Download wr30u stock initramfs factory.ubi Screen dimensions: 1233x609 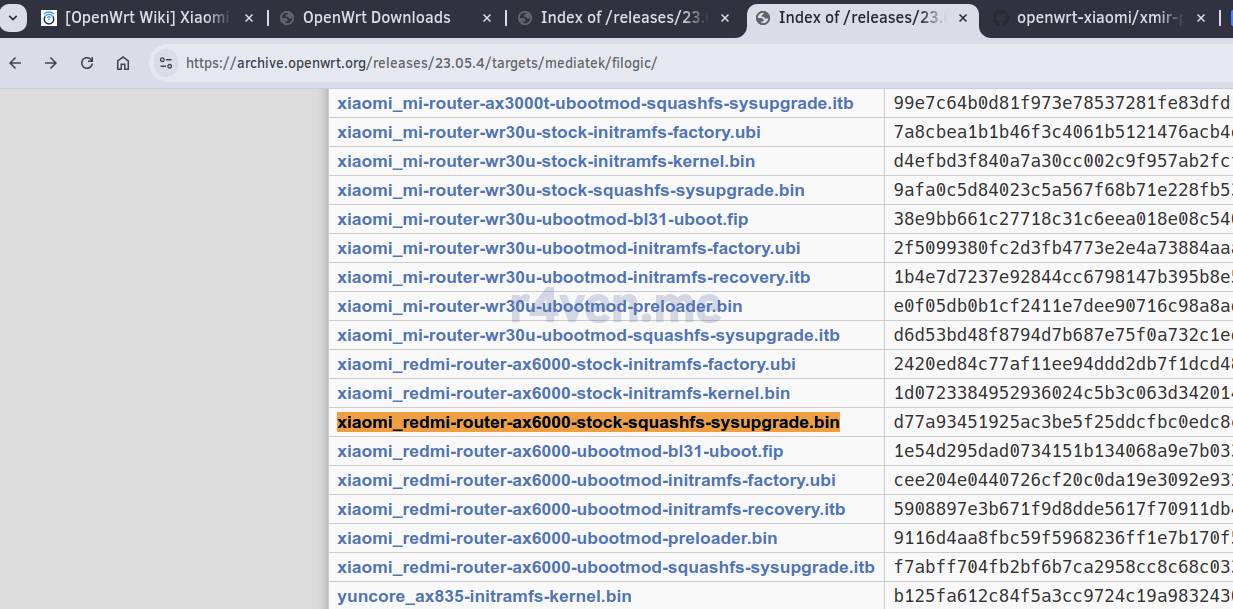pyautogui.click(x=548, y=132)
